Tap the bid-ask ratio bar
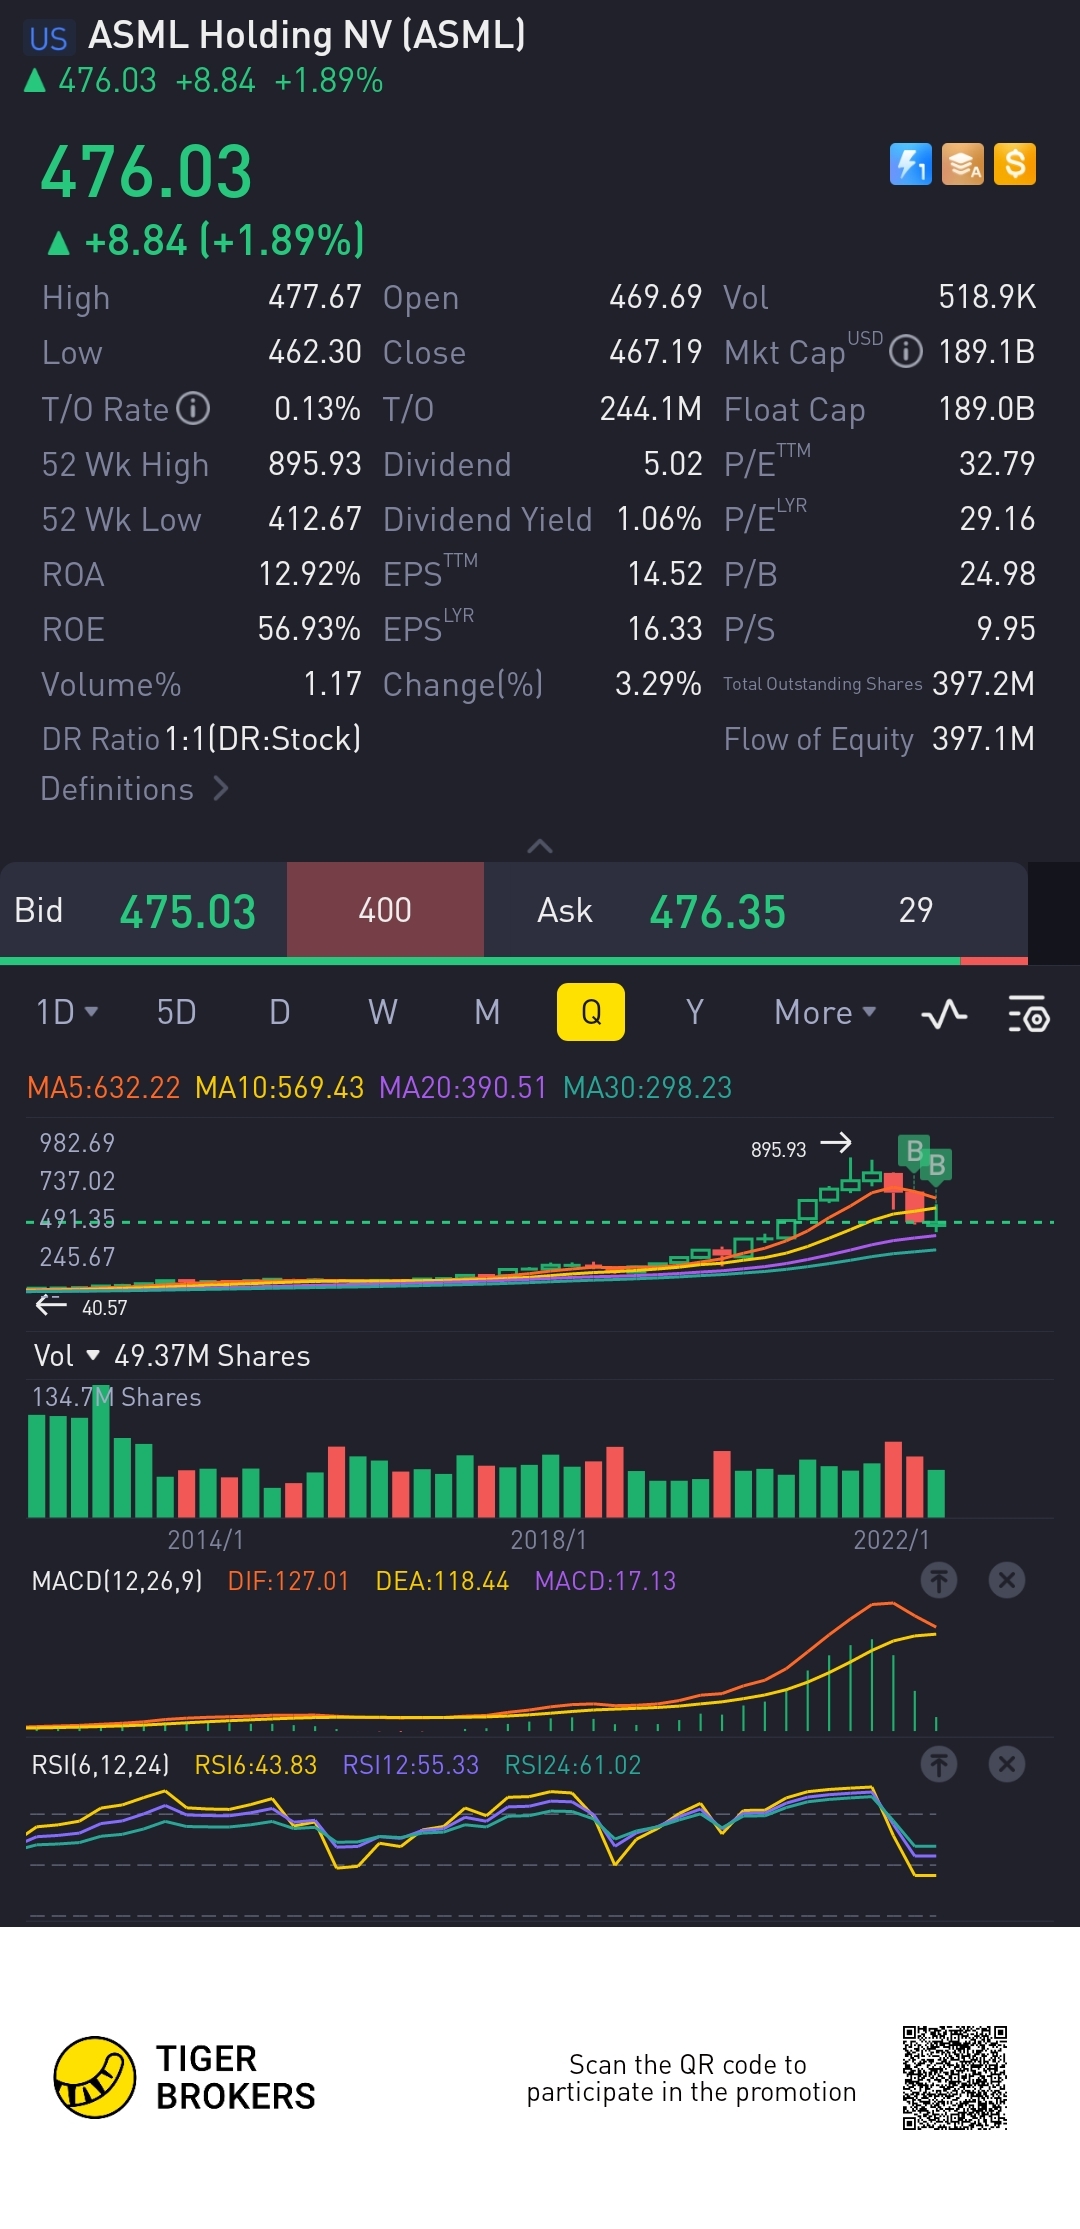The image size is (1080, 2229). click(514, 961)
